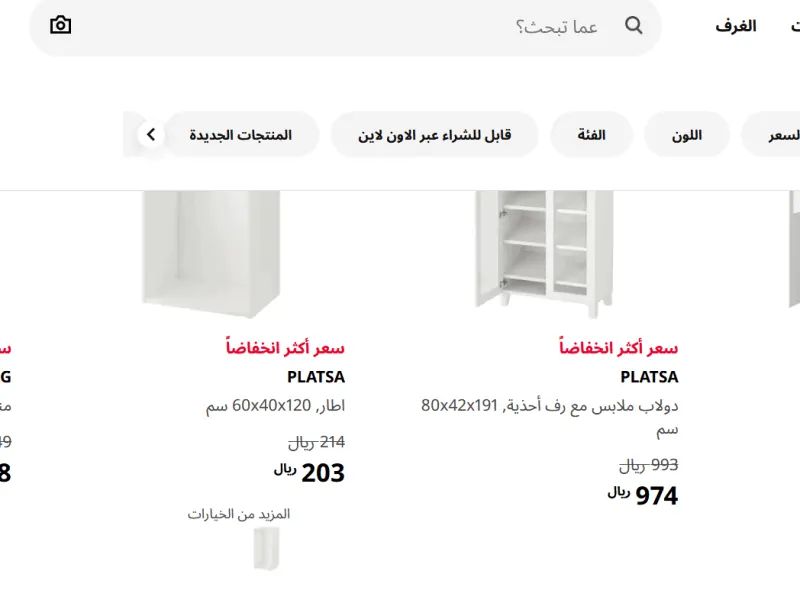800x600 pixels.
Task: Focus the 'عما تبحث؟' search field
Action: pos(345,27)
